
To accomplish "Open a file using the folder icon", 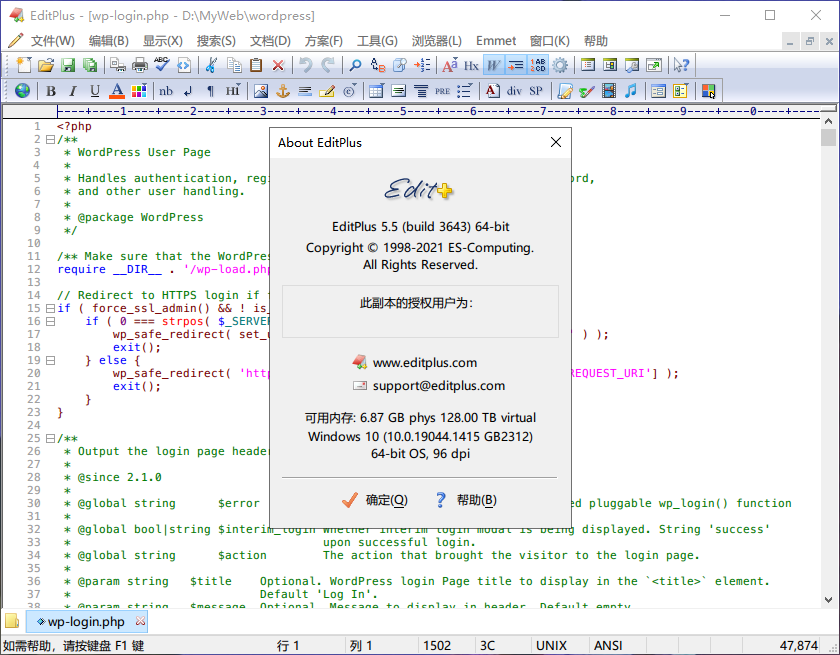I will pyautogui.click(x=46, y=65).
